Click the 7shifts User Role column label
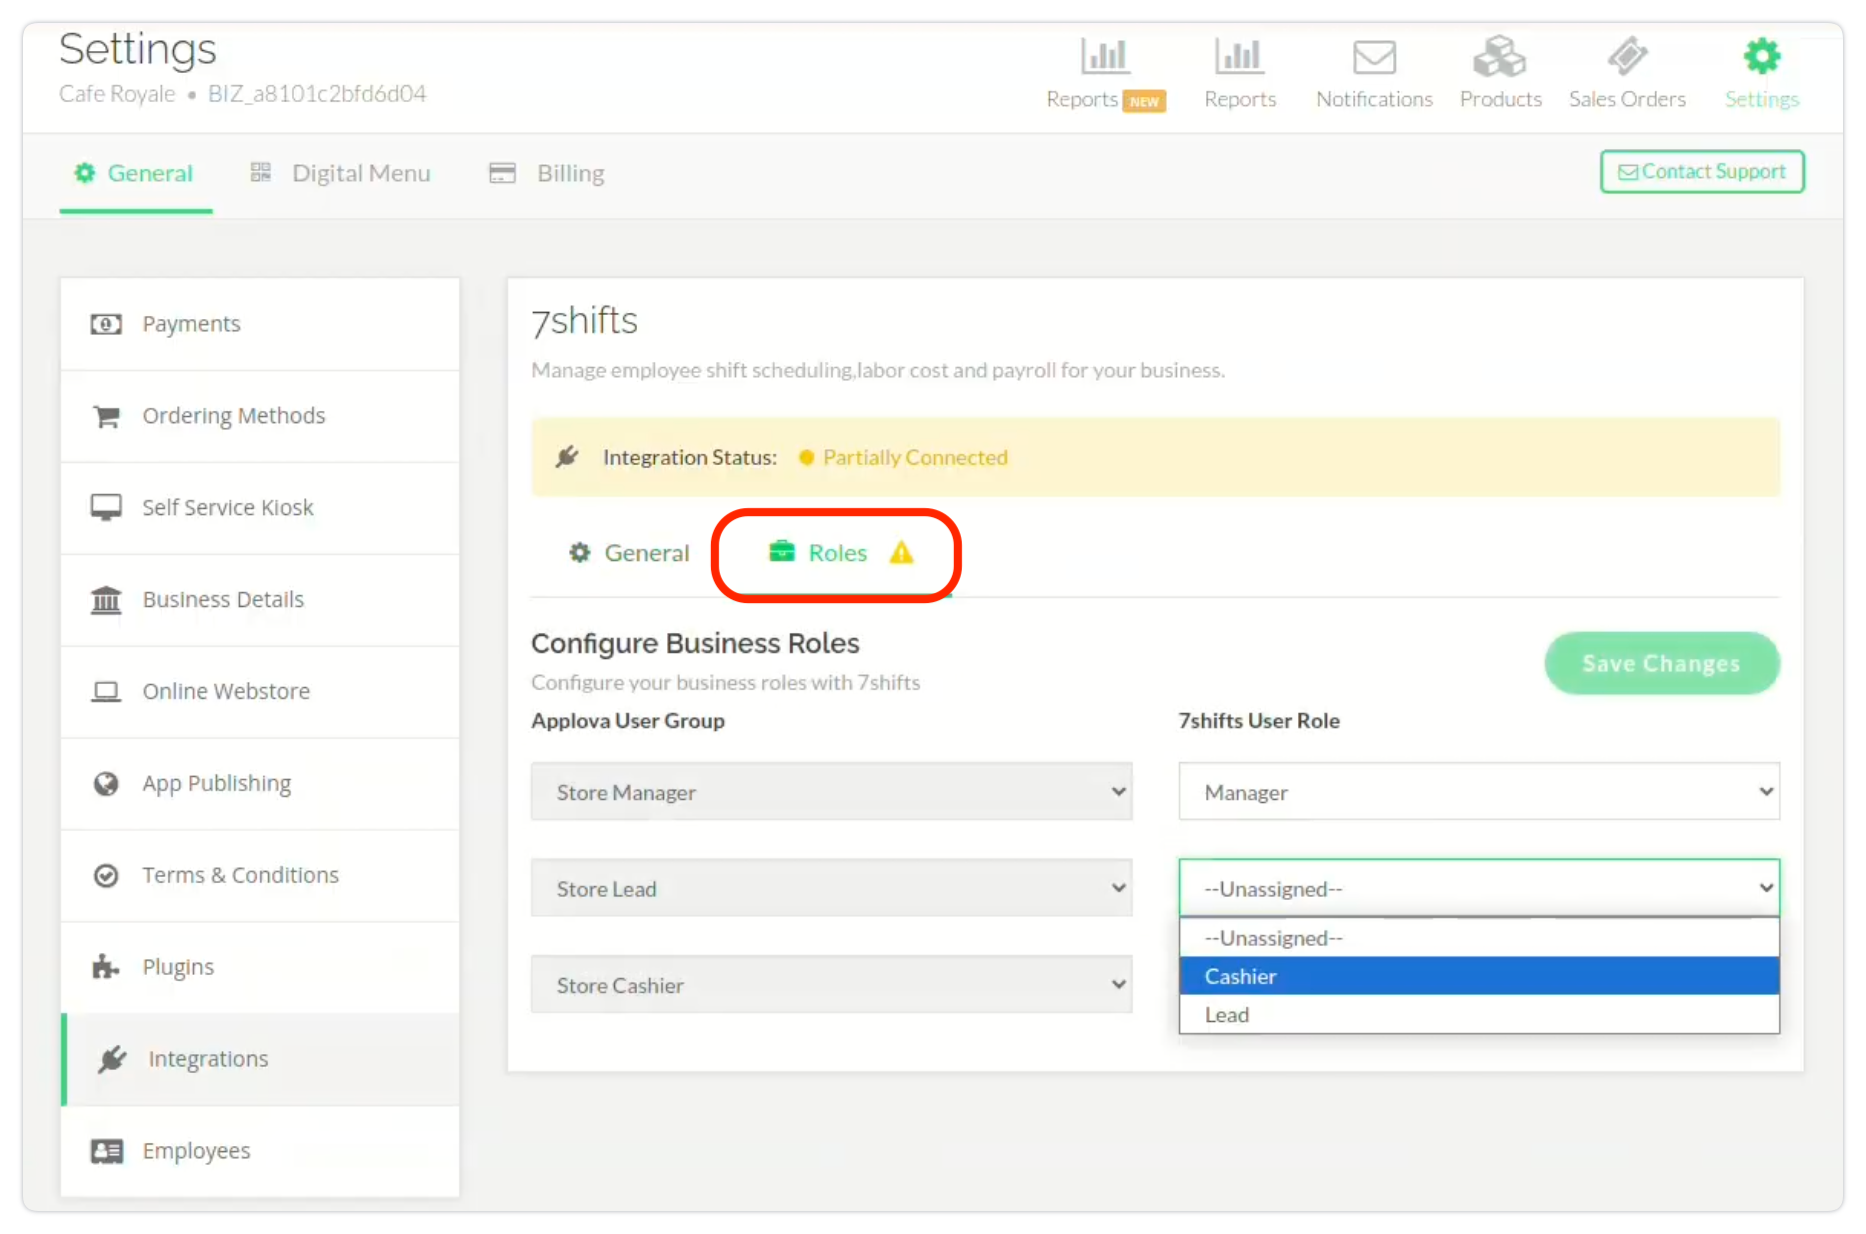Screen dimensions: 1866x1234 1259,720
